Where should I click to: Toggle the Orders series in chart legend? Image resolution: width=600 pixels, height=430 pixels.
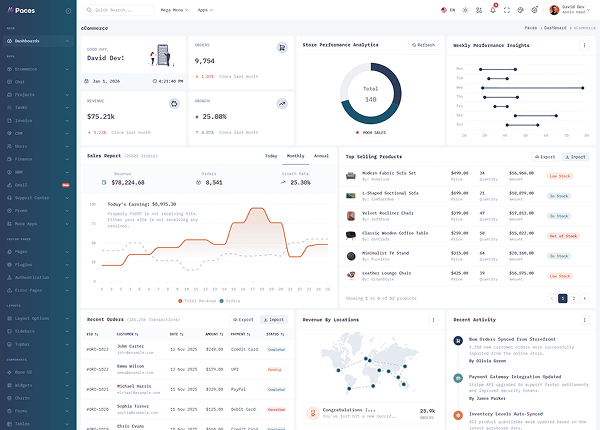pyautogui.click(x=229, y=300)
